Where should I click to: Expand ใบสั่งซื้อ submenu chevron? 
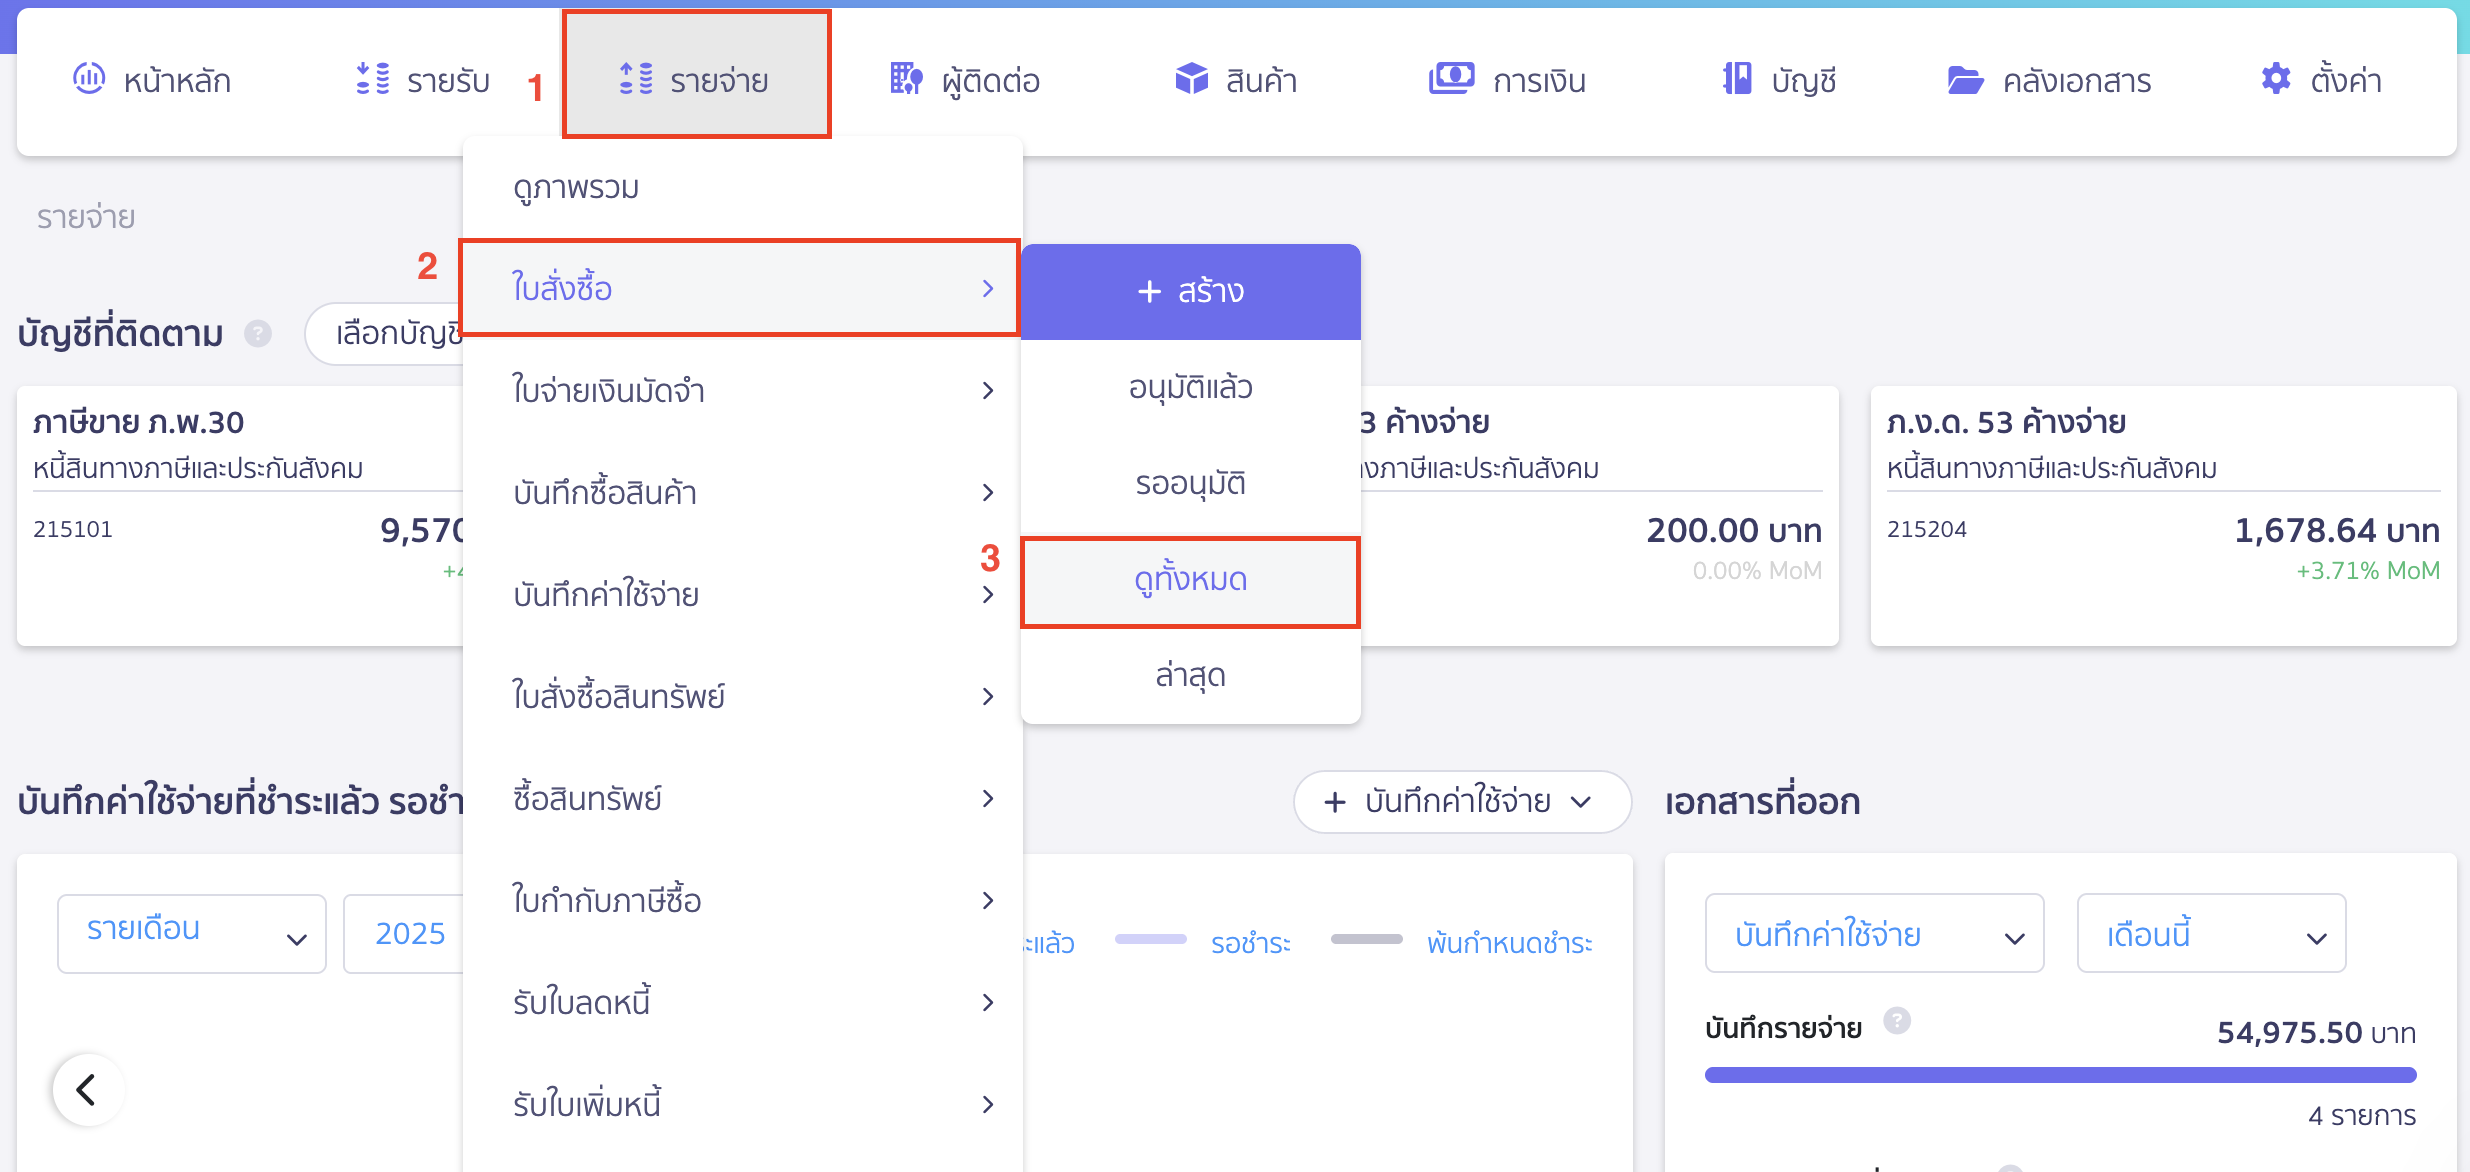tap(988, 288)
